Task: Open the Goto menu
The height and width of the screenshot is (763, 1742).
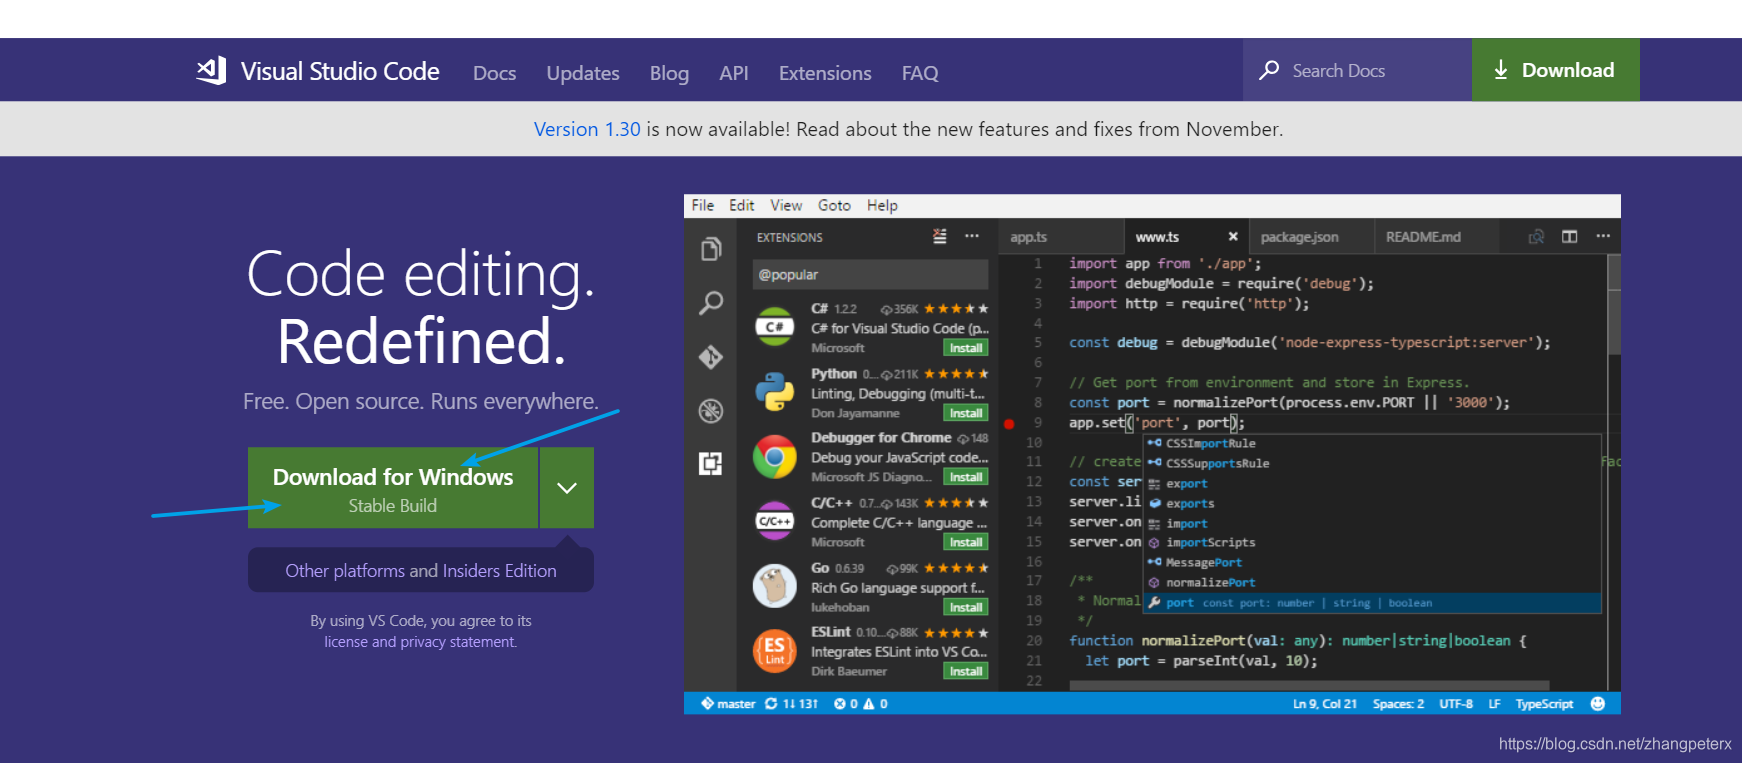Action: (834, 205)
